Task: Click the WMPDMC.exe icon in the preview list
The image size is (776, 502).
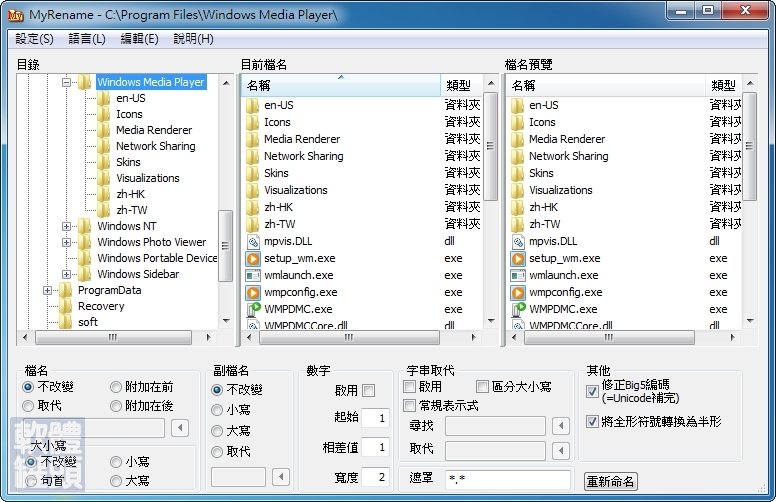Action: click(518, 309)
